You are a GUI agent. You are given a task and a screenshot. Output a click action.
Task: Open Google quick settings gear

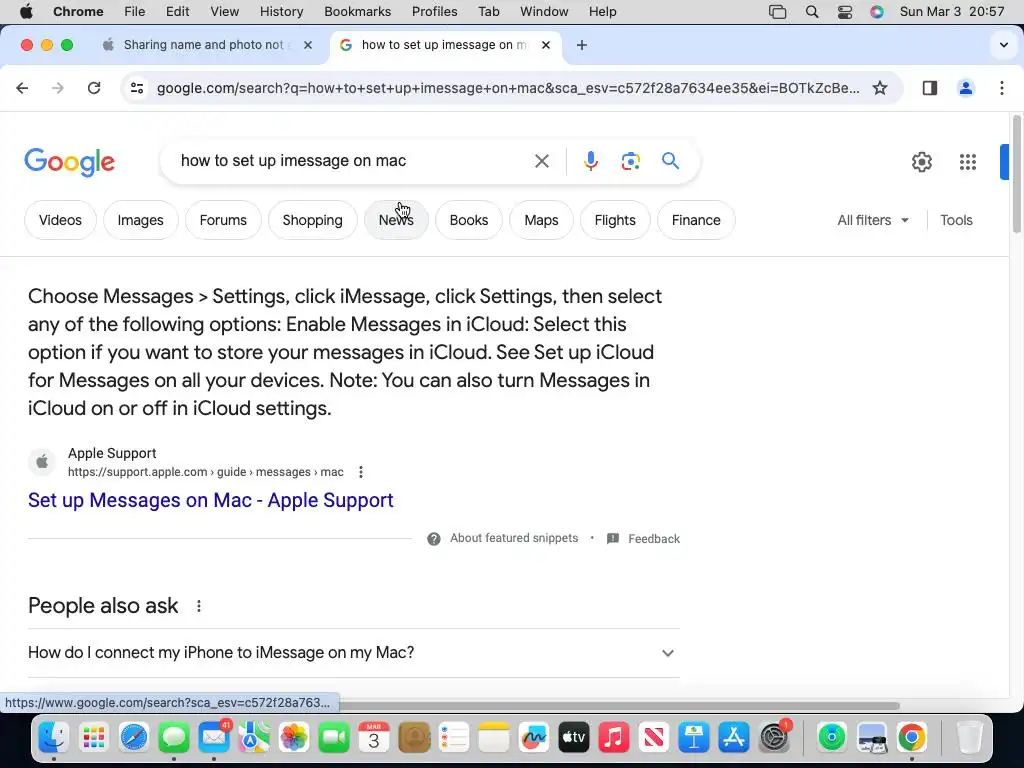click(x=921, y=161)
